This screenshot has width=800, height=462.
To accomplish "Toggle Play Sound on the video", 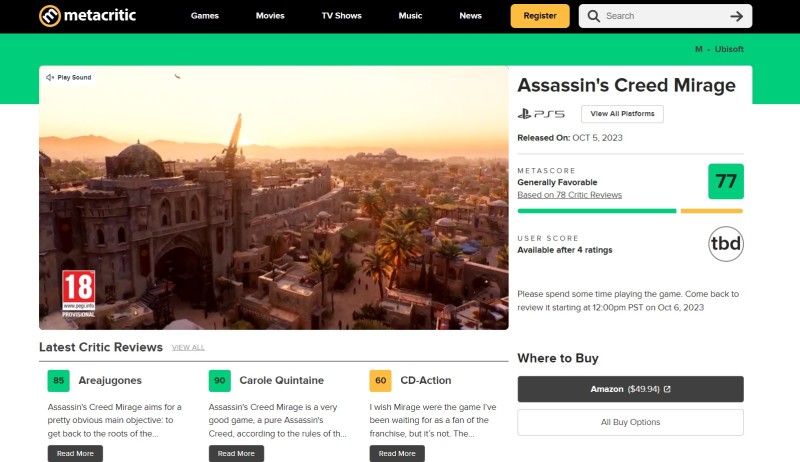I will tap(68, 78).
